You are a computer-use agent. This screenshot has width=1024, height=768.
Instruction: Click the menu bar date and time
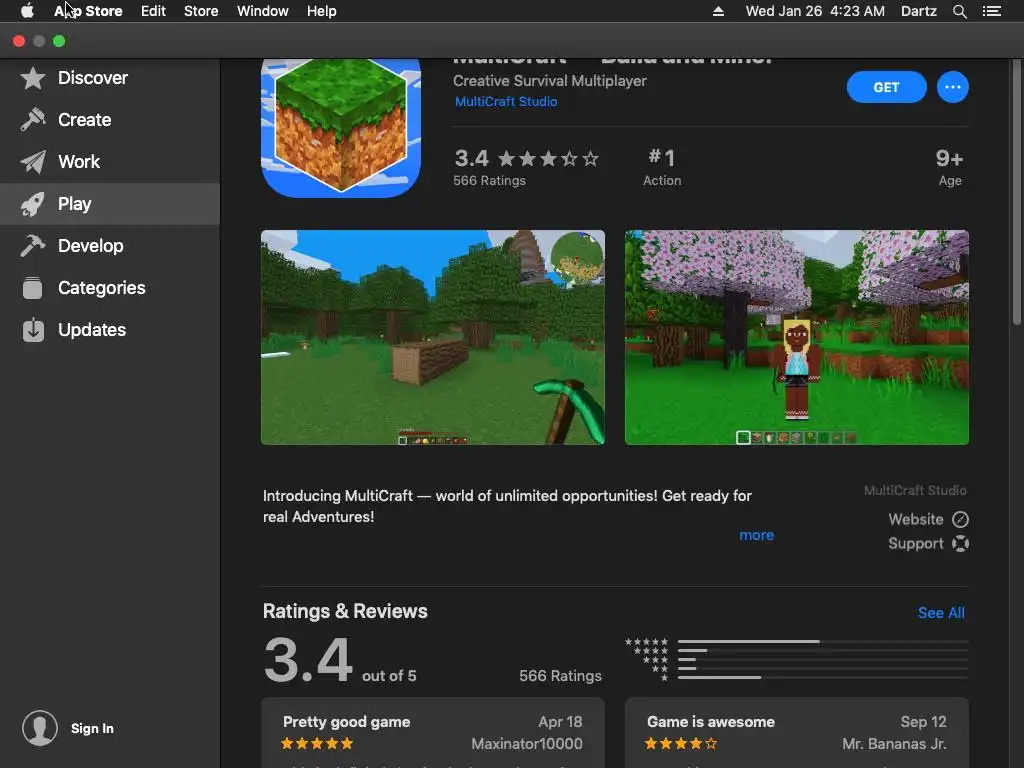point(815,11)
